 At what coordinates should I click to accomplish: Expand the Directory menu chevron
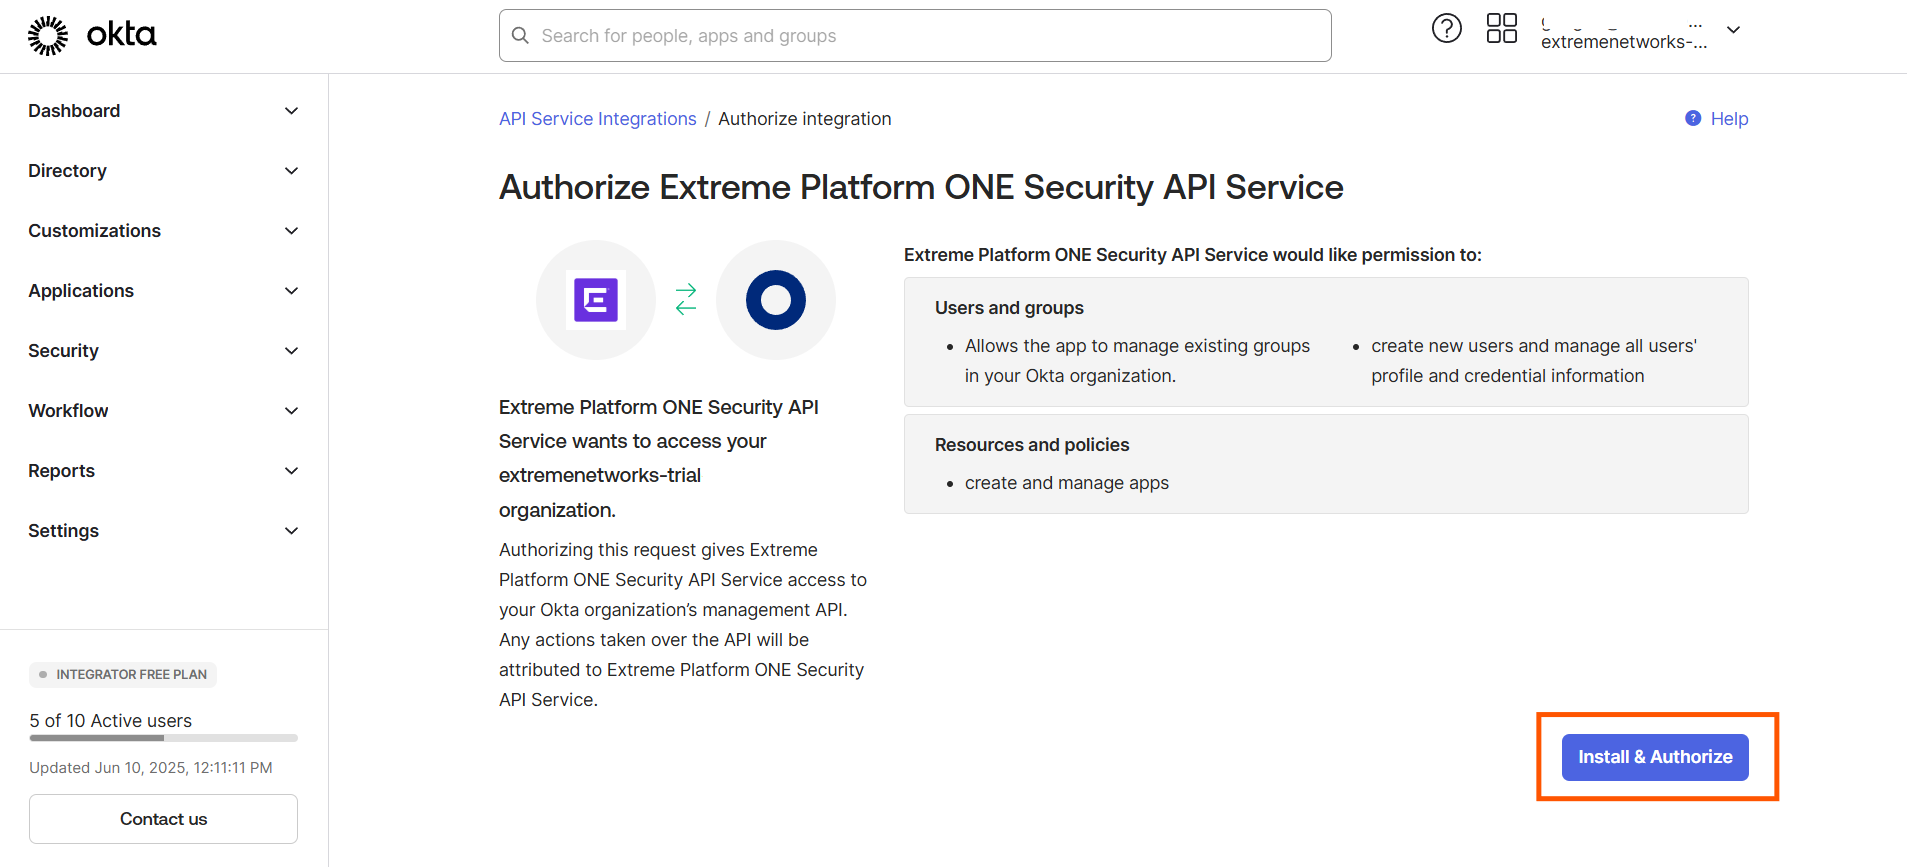coord(291,171)
